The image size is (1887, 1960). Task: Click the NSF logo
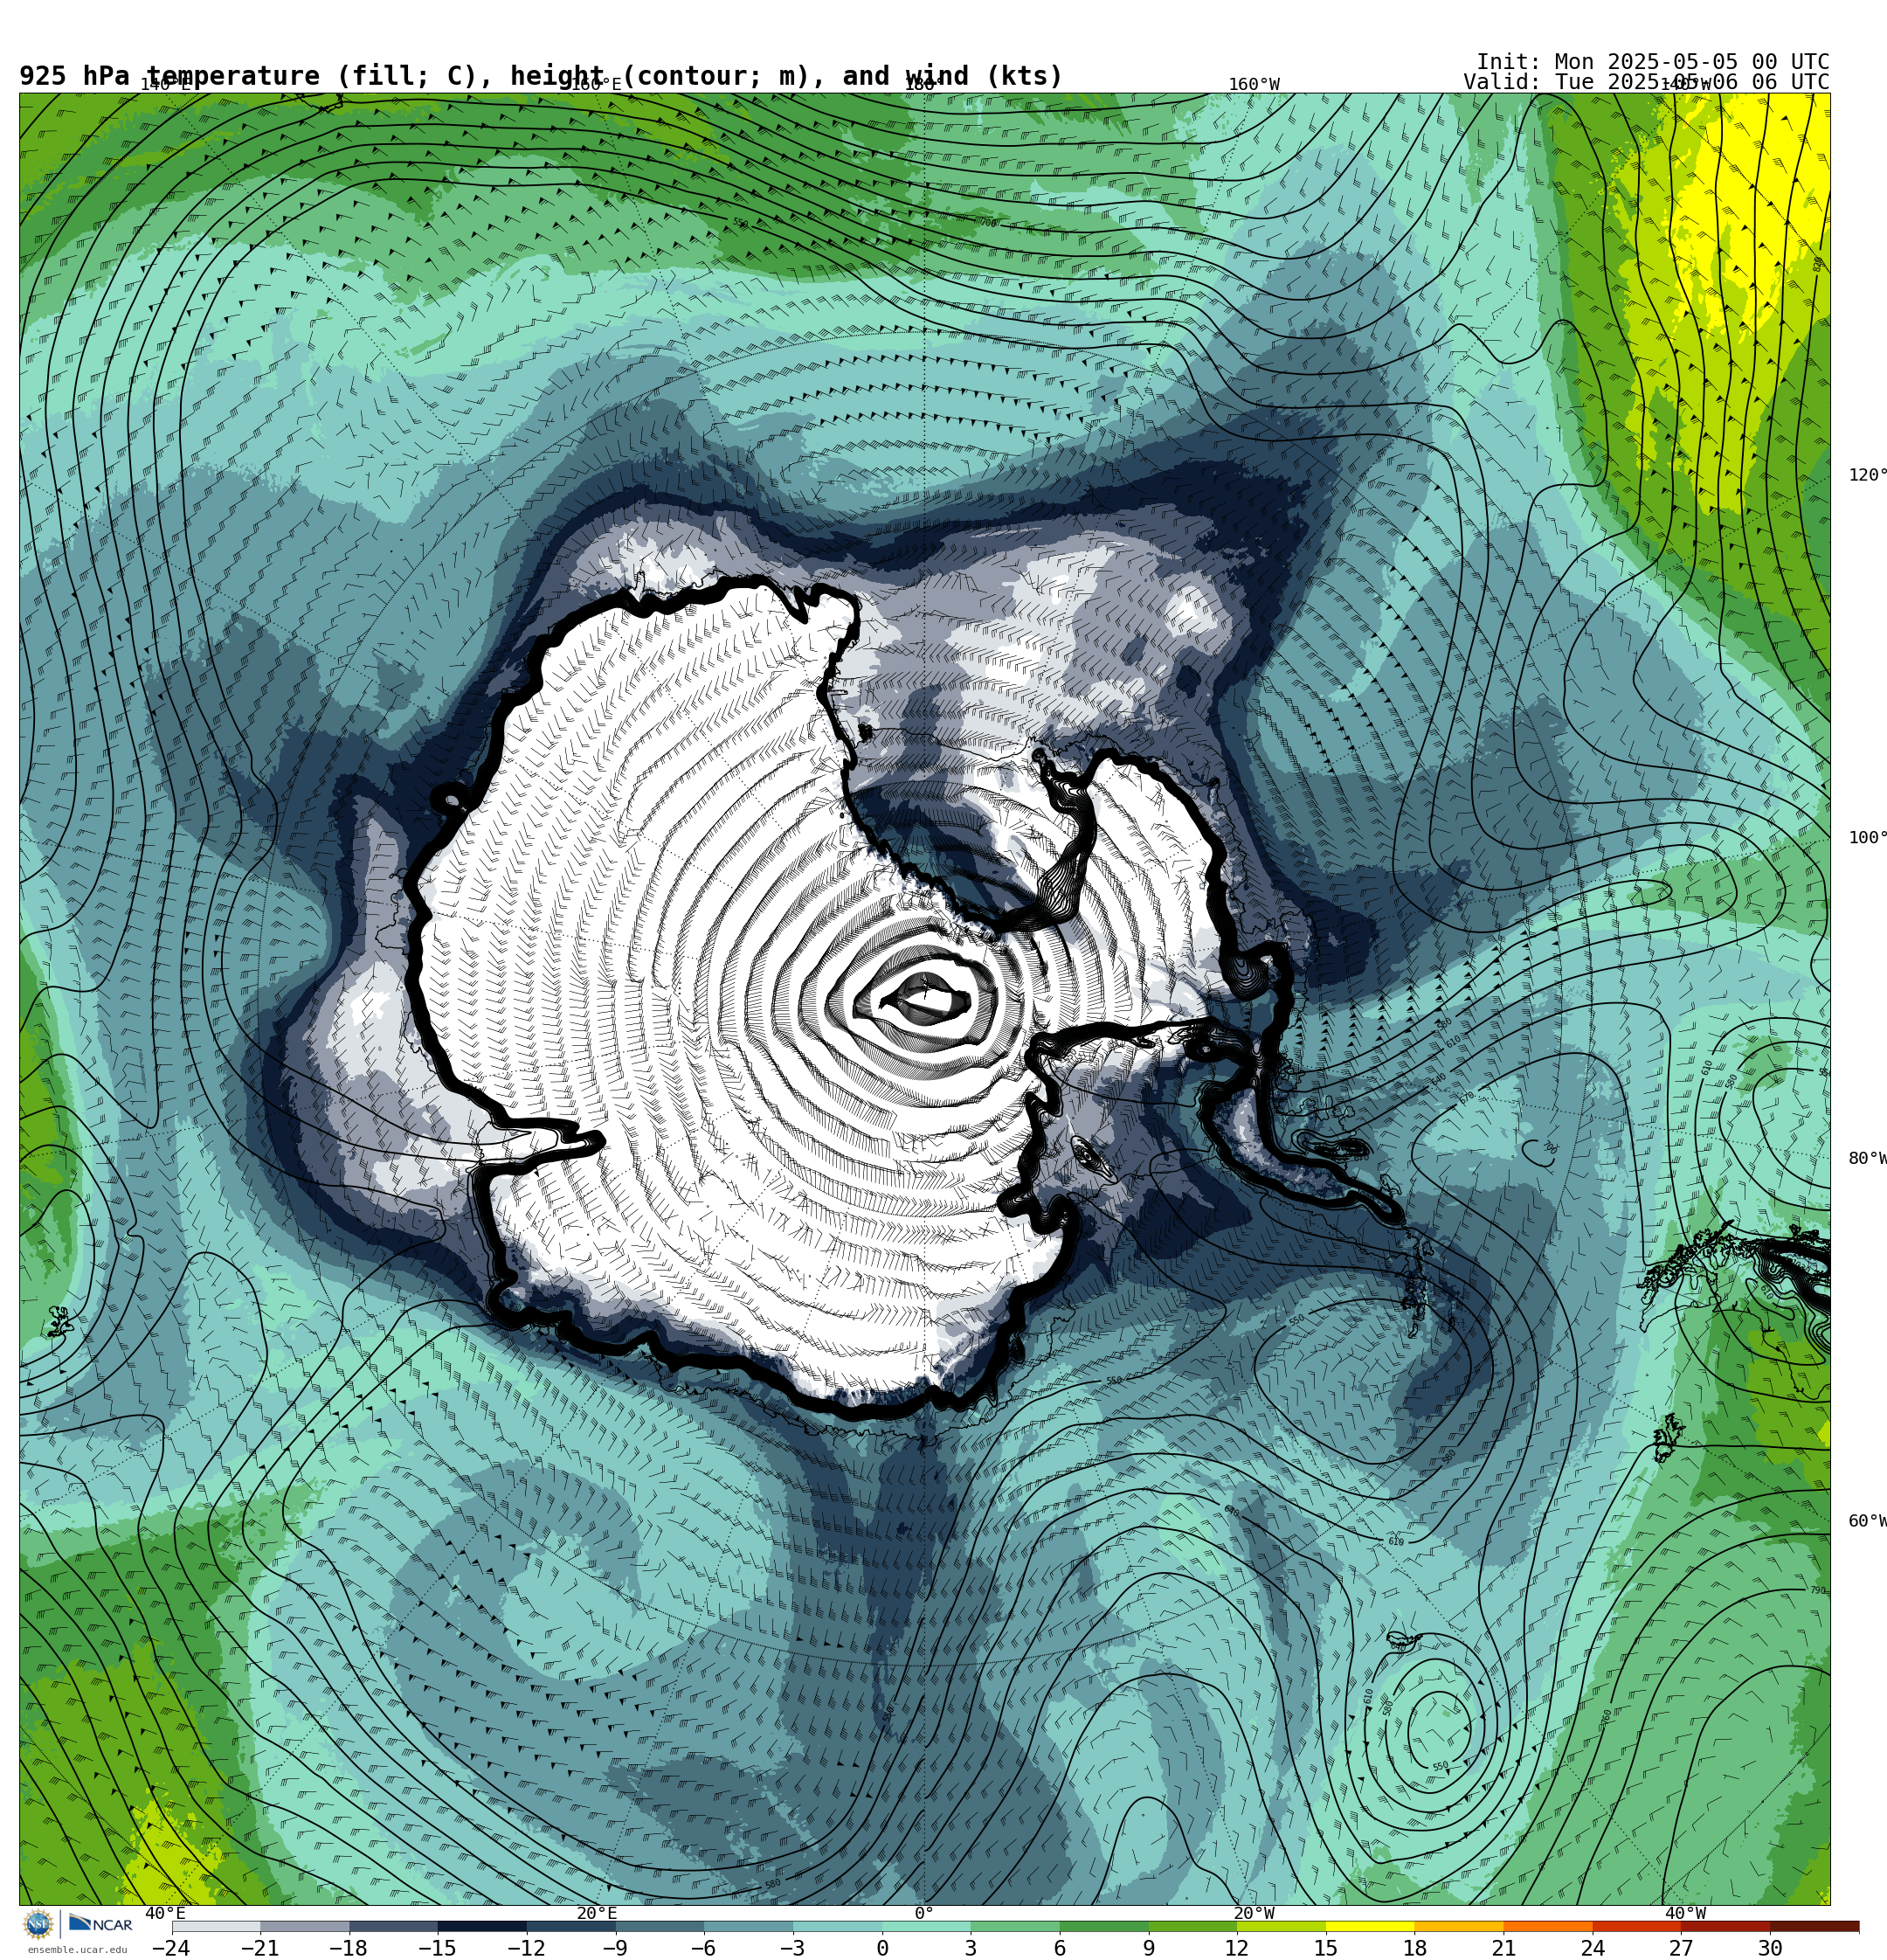pyautogui.click(x=38, y=1924)
